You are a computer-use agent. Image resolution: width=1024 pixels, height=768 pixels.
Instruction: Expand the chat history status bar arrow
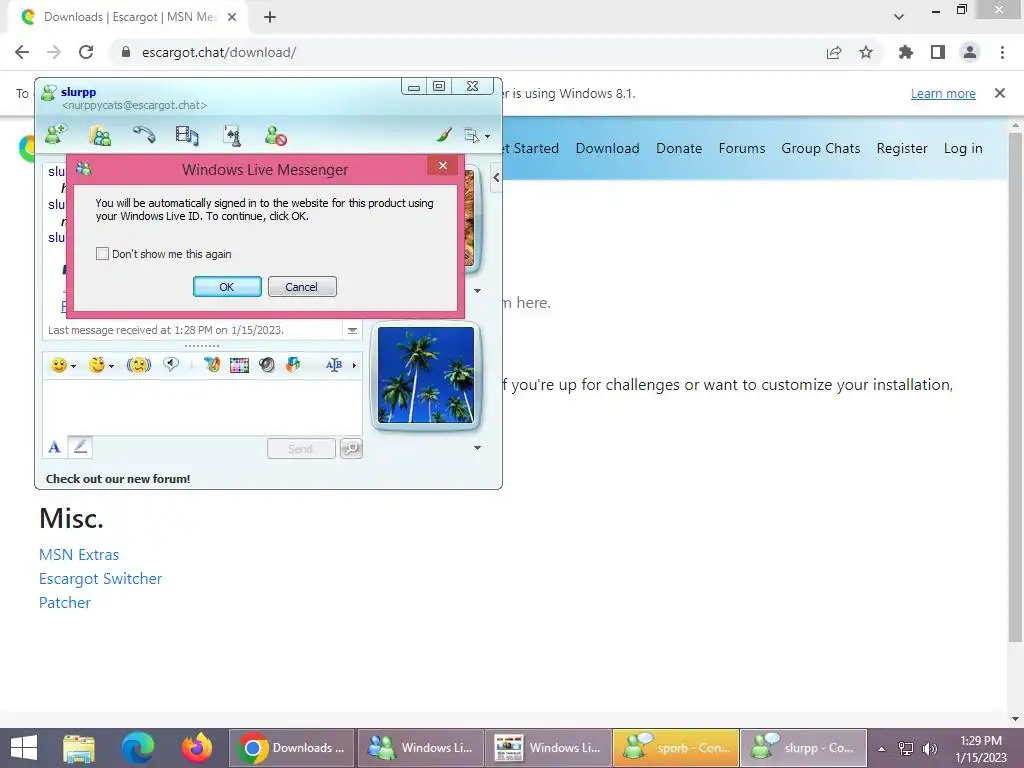click(x=352, y=330)
